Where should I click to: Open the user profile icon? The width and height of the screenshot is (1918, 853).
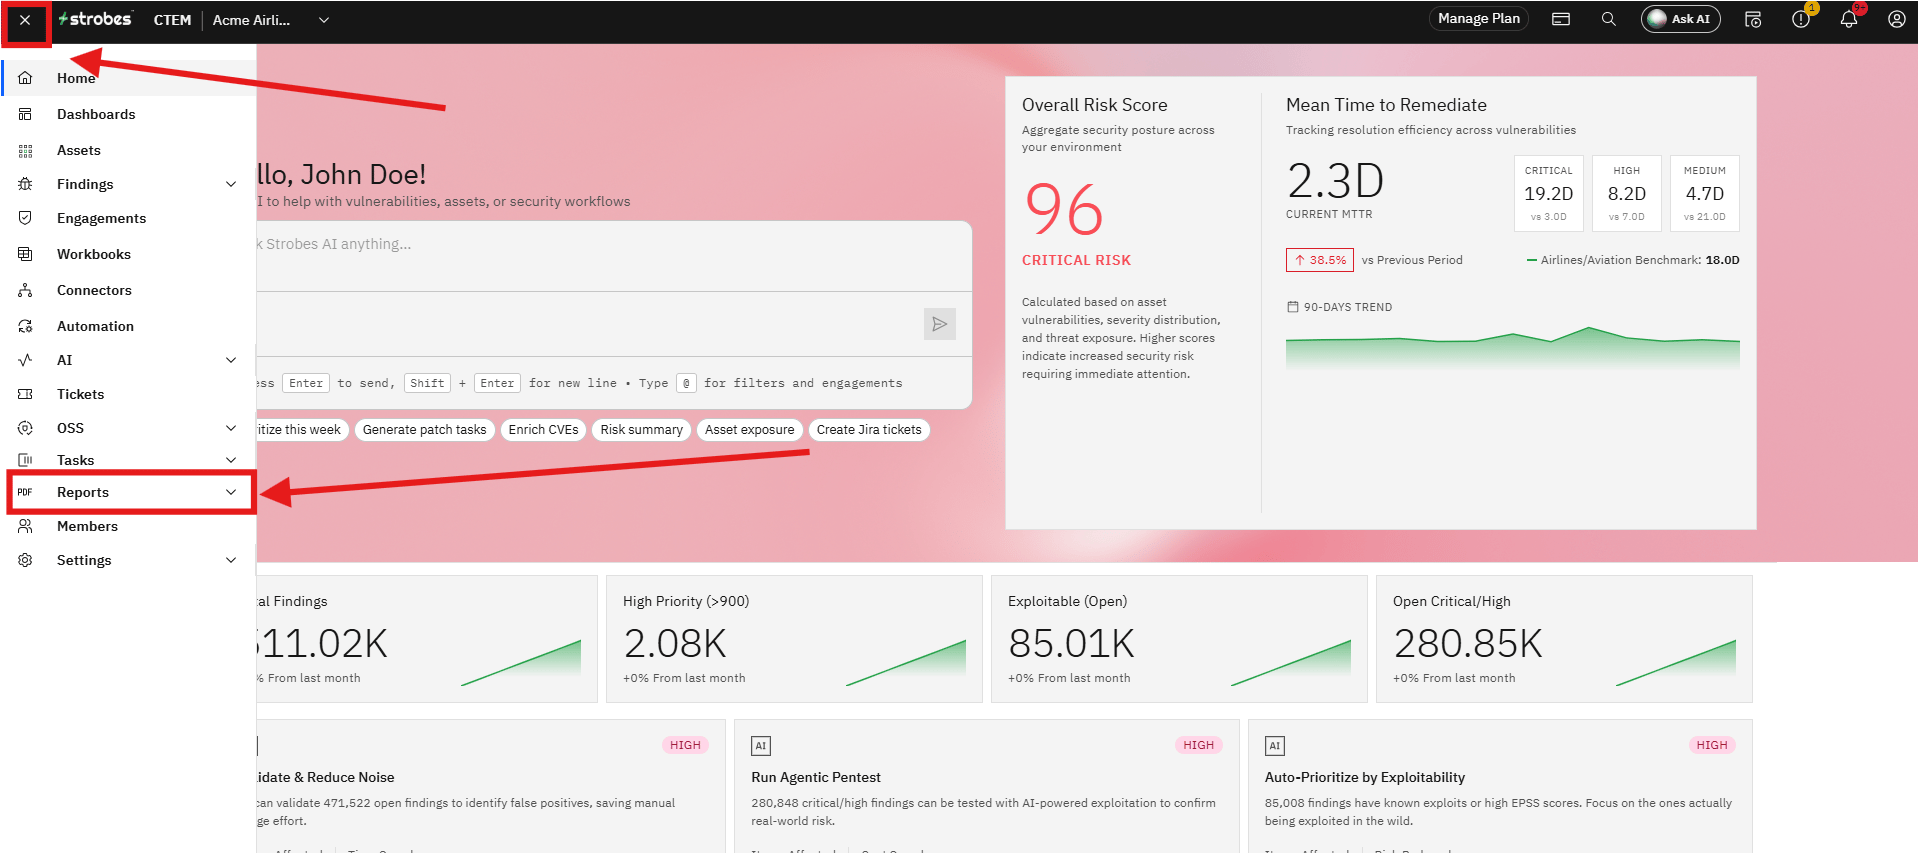(1896, 19)
